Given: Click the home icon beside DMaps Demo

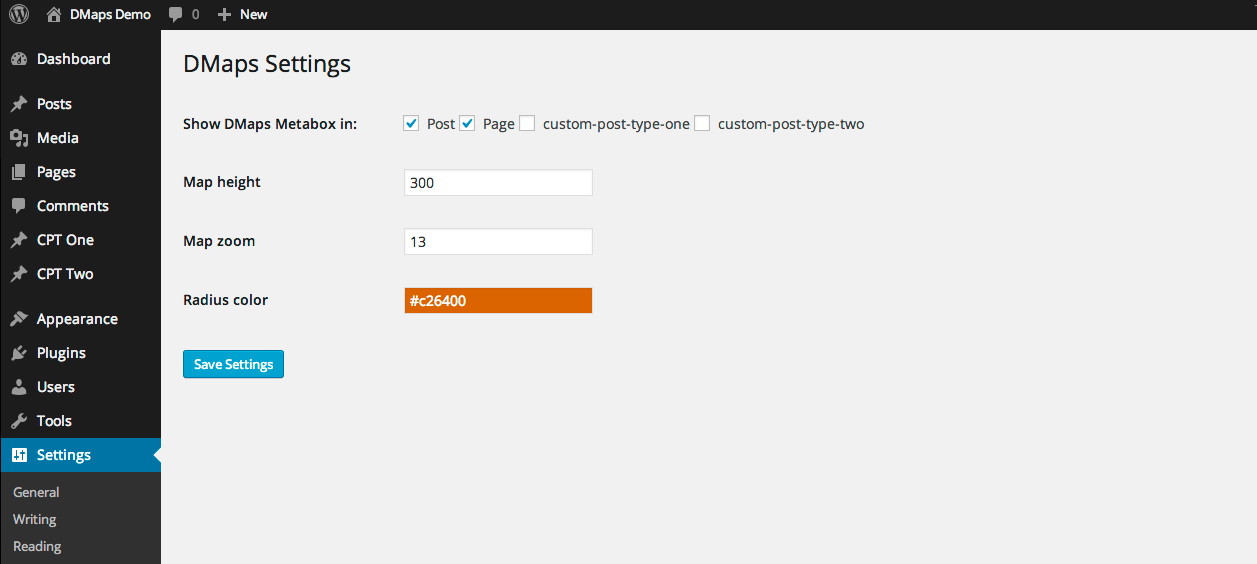Looking at the screenshot, I should click(54, 14).
